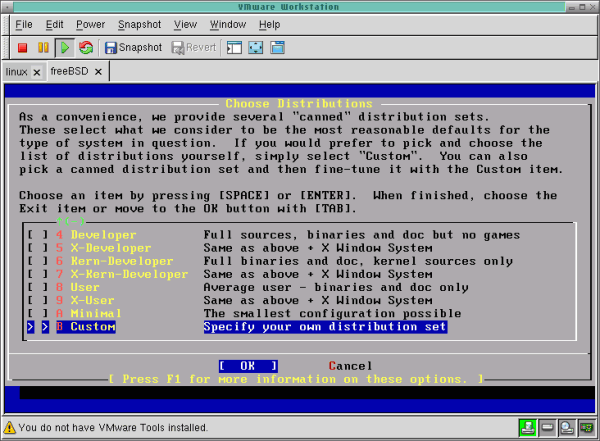Click 'The smallest configuration possible' description
600x441 pixels.
(x=332, y=314)
